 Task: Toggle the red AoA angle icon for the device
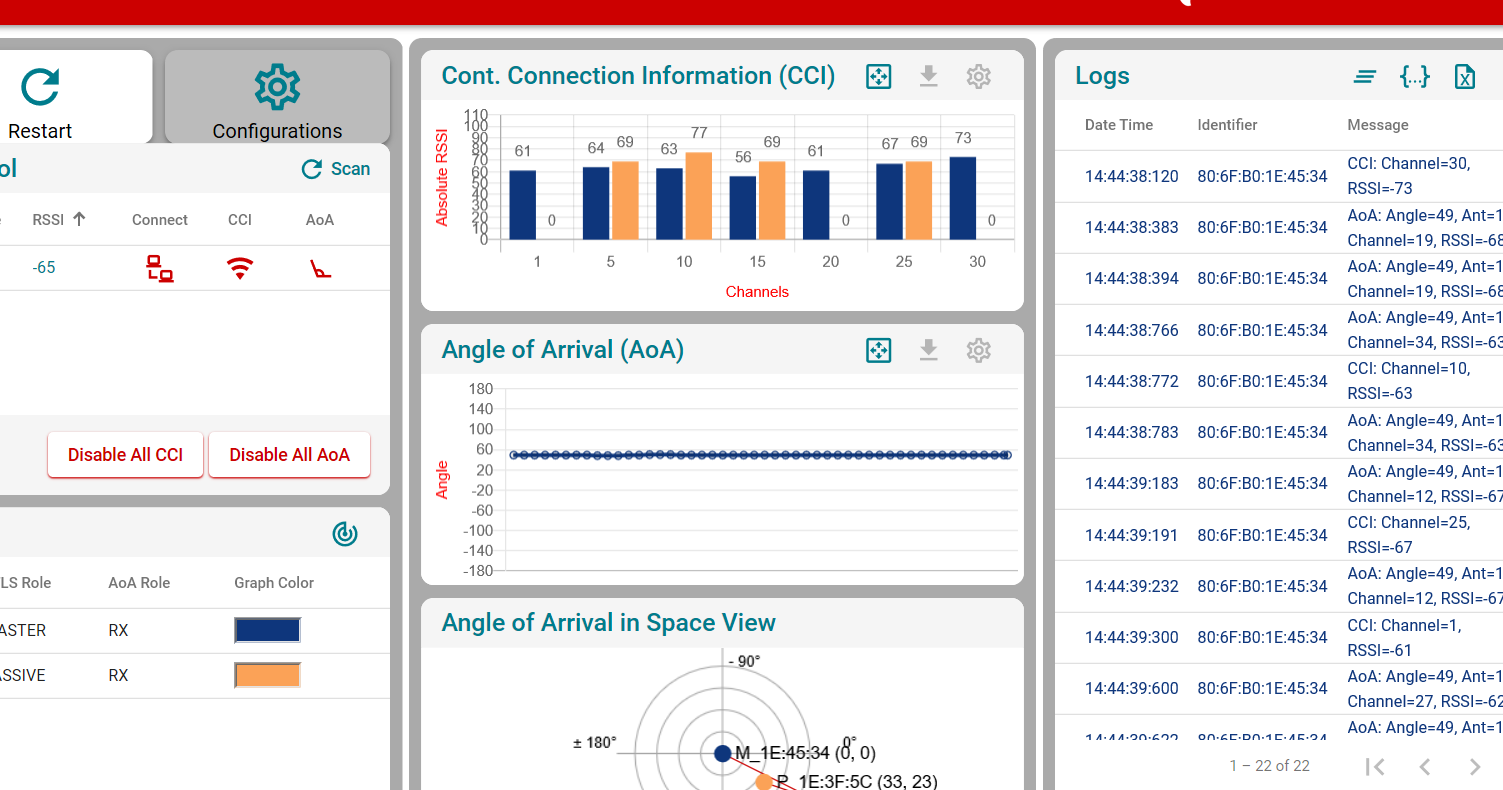click(x=320, y=268)
